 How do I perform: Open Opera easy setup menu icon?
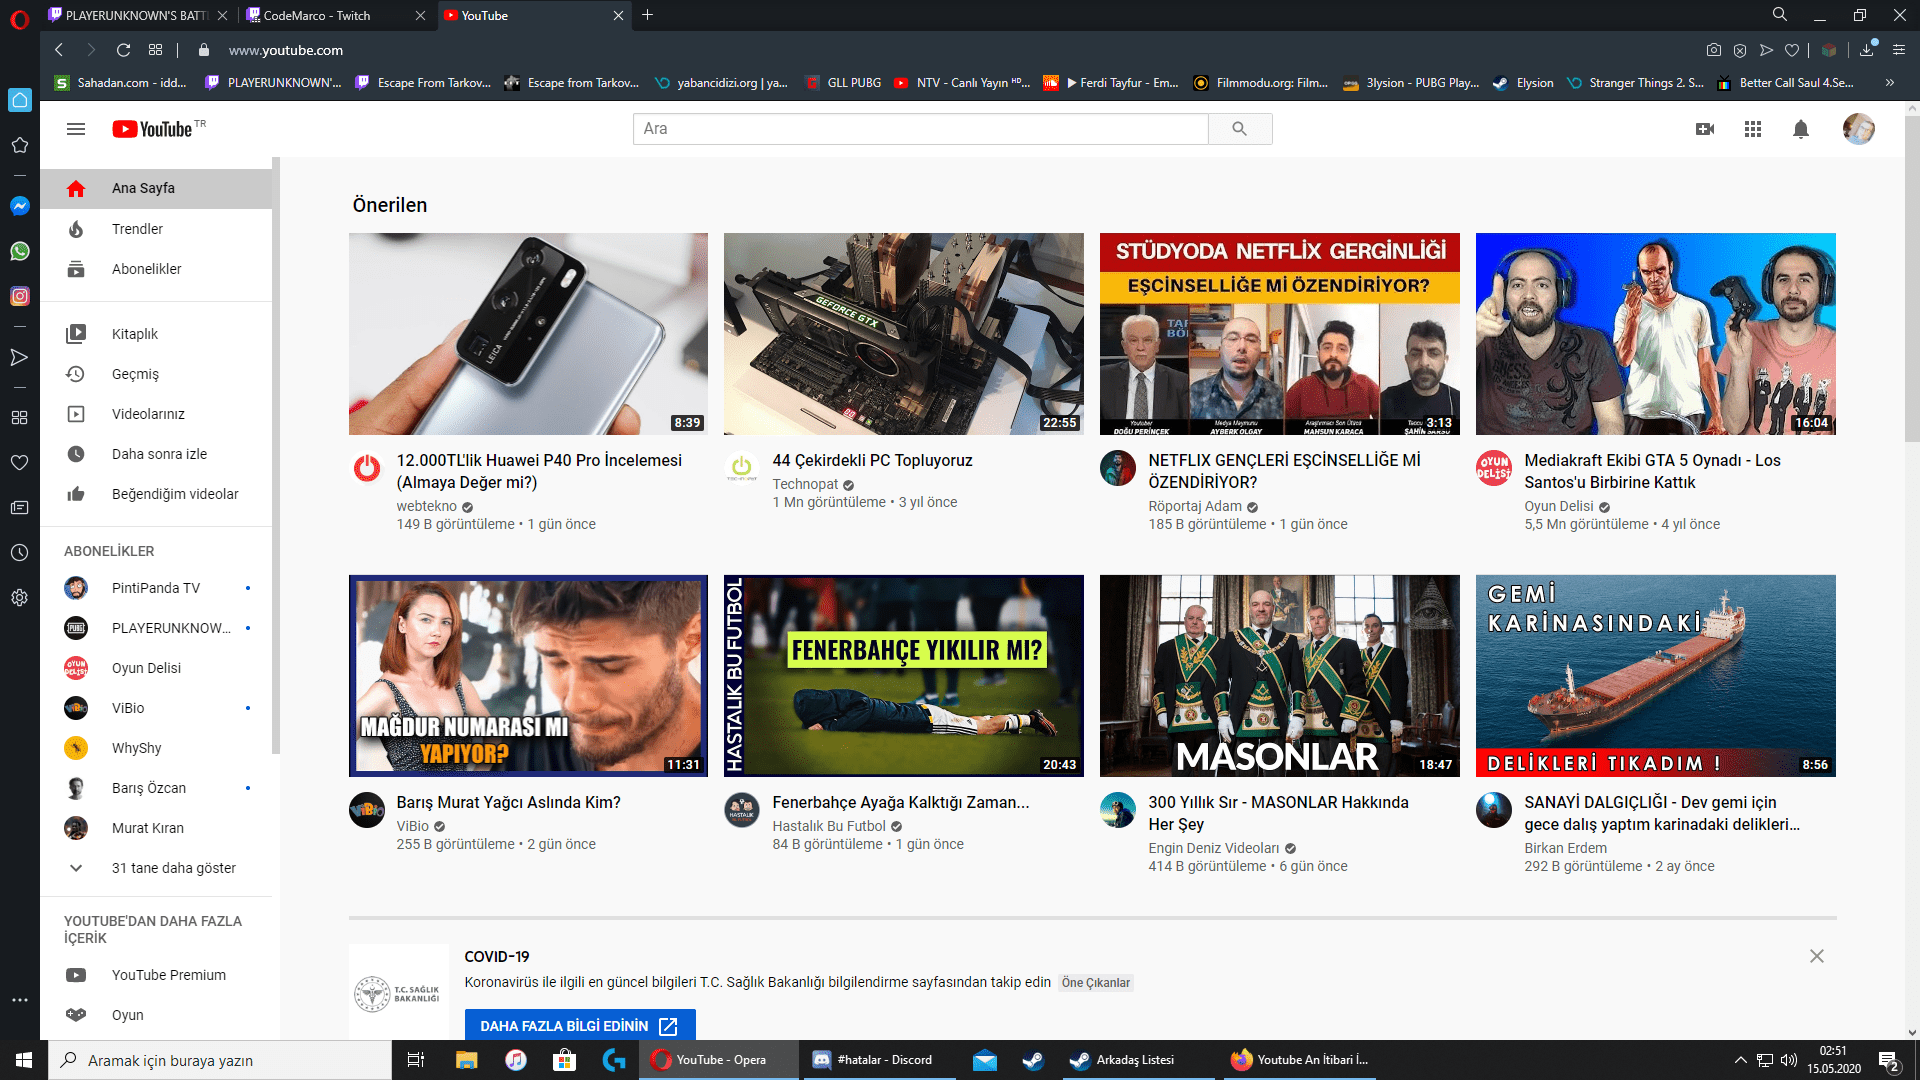[1899, 50]
